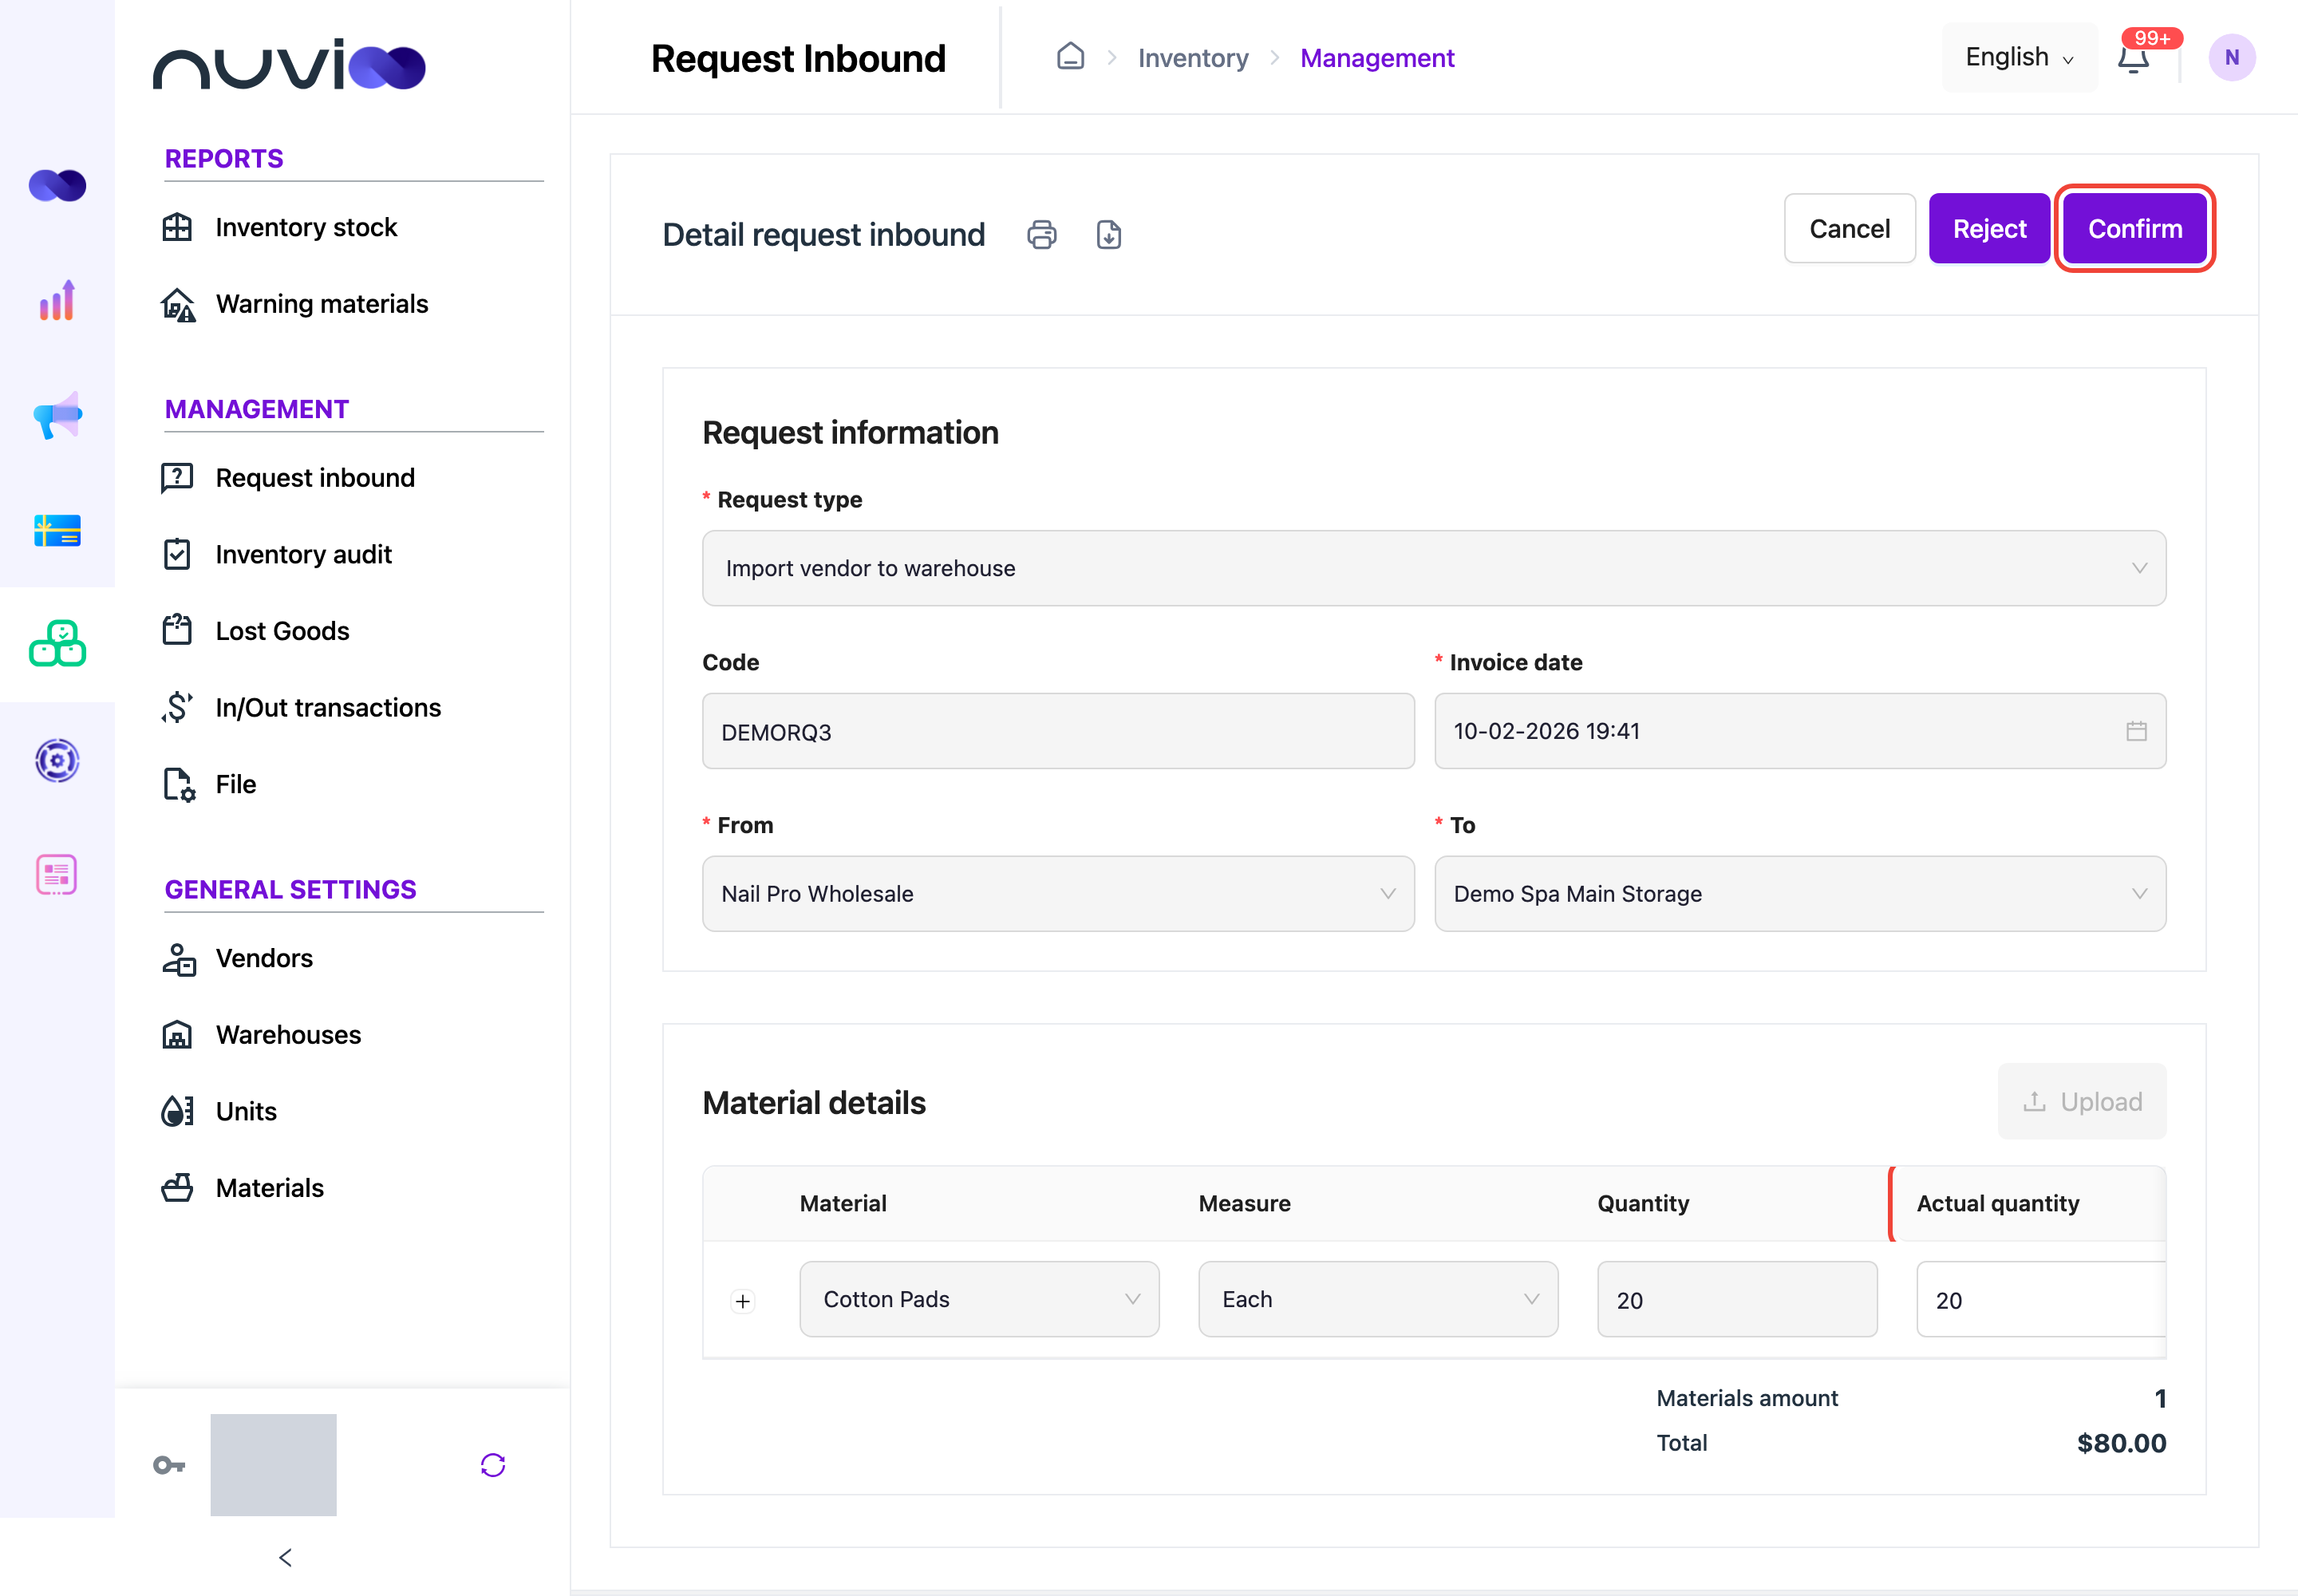This screenshot has height=1596, width=2298.
Task: Click the home breadcrumb icon
Action: point(1070,57)
